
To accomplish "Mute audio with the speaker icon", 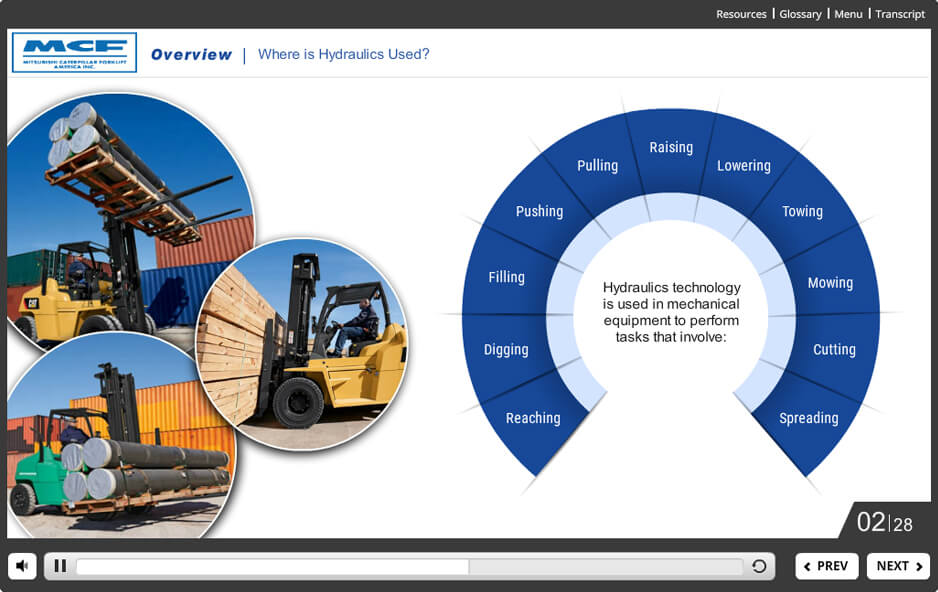I will coord(22,566).
